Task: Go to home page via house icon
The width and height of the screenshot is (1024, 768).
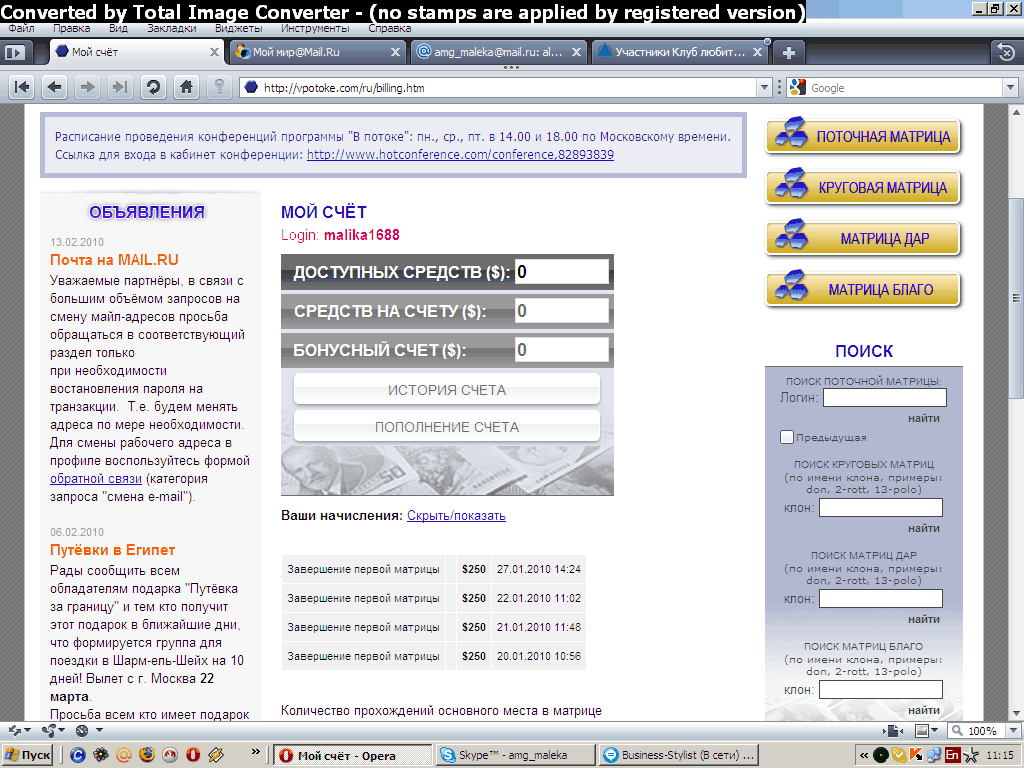Action: 186,87
